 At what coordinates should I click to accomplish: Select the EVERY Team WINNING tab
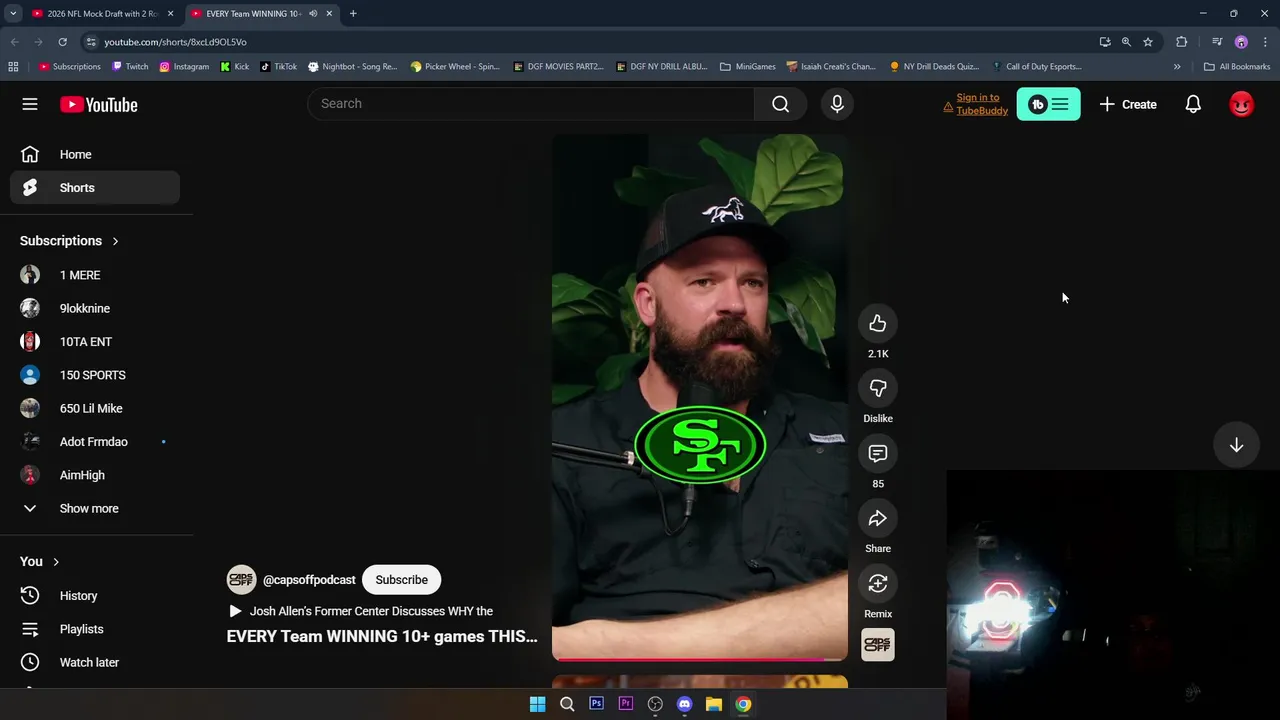tap(253, 14)
